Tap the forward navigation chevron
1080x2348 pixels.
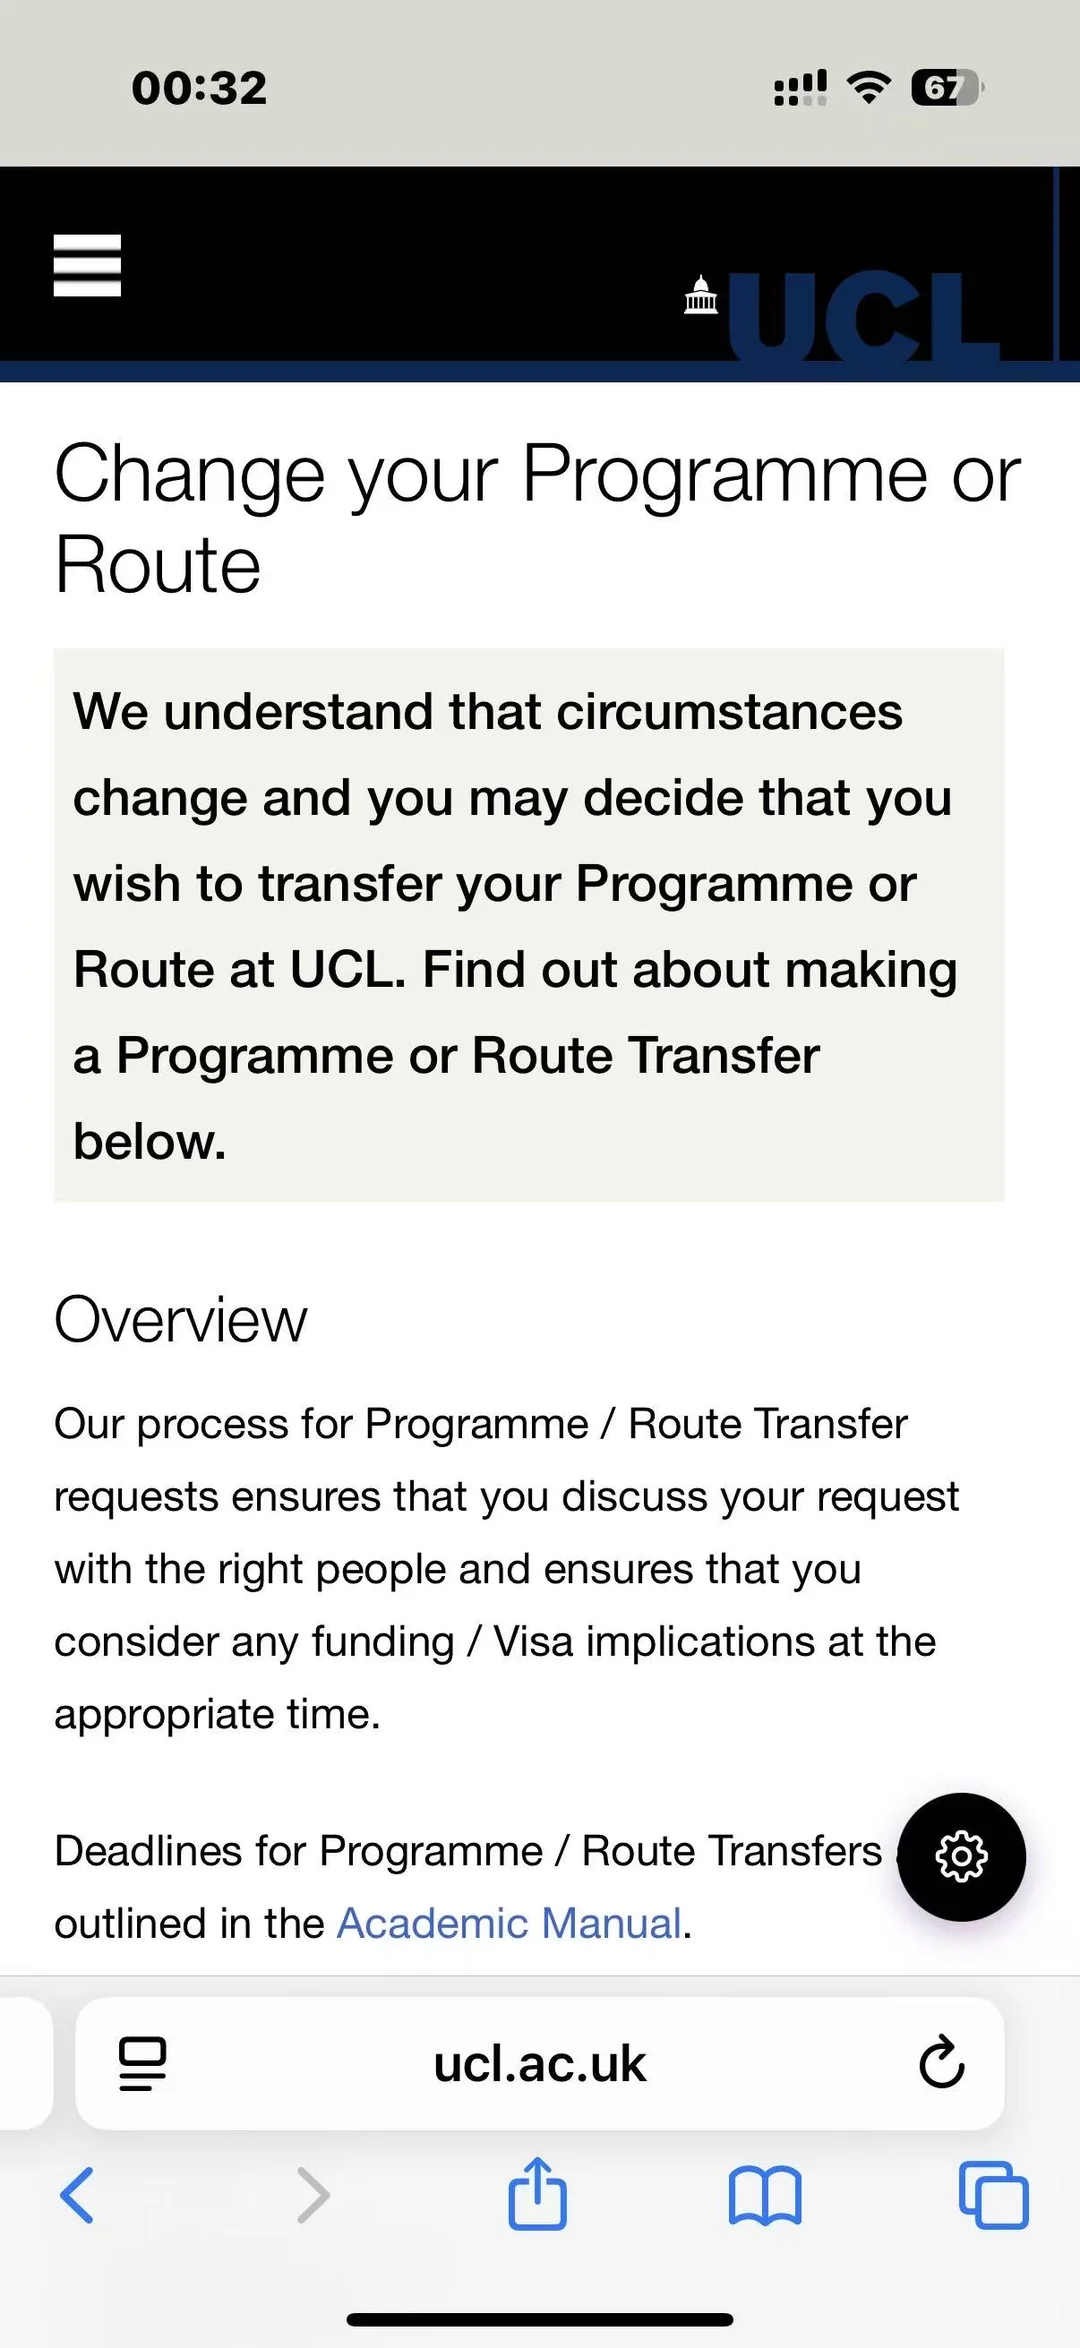tap(313, 2195)
